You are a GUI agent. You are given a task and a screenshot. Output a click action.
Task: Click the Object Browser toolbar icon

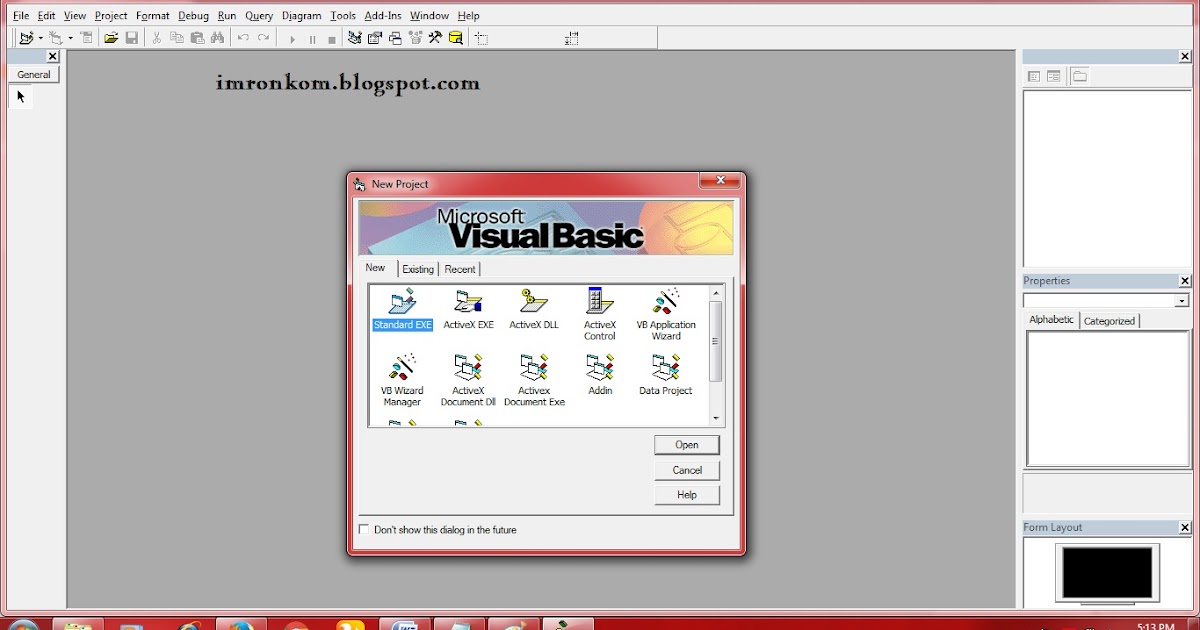tap(416, 38)
